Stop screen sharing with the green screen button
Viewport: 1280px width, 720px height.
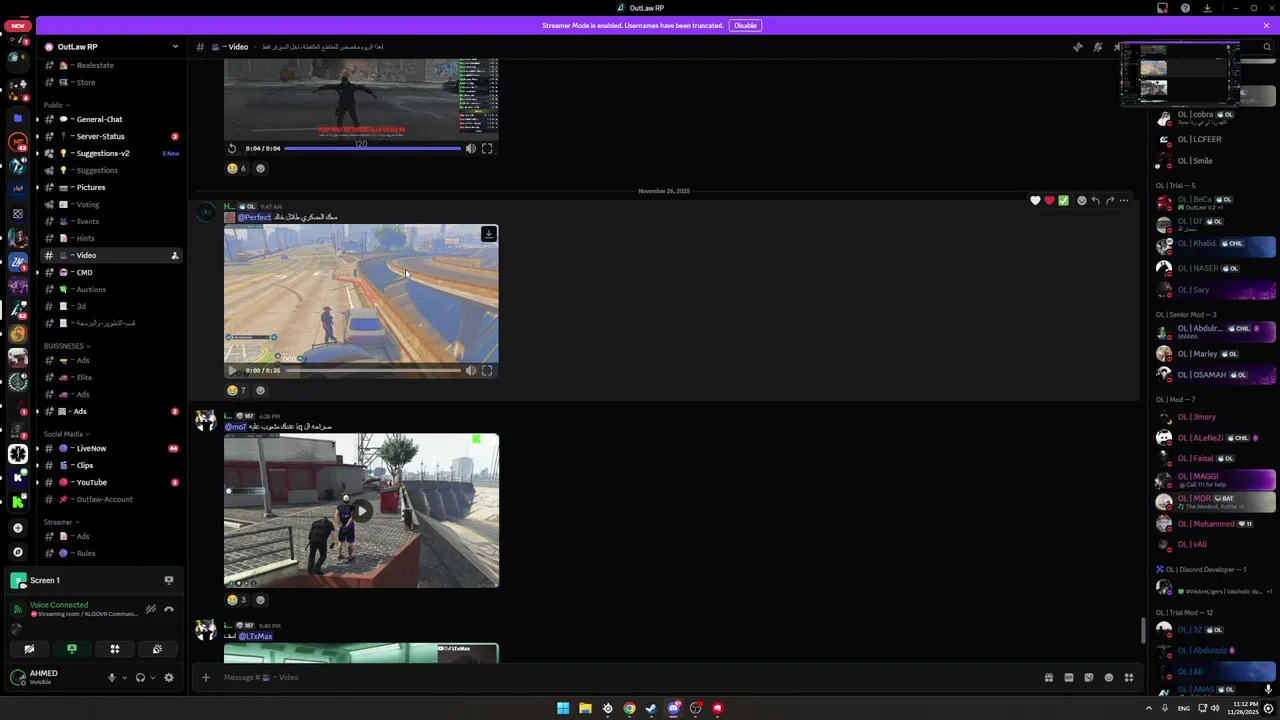point(72,649)
